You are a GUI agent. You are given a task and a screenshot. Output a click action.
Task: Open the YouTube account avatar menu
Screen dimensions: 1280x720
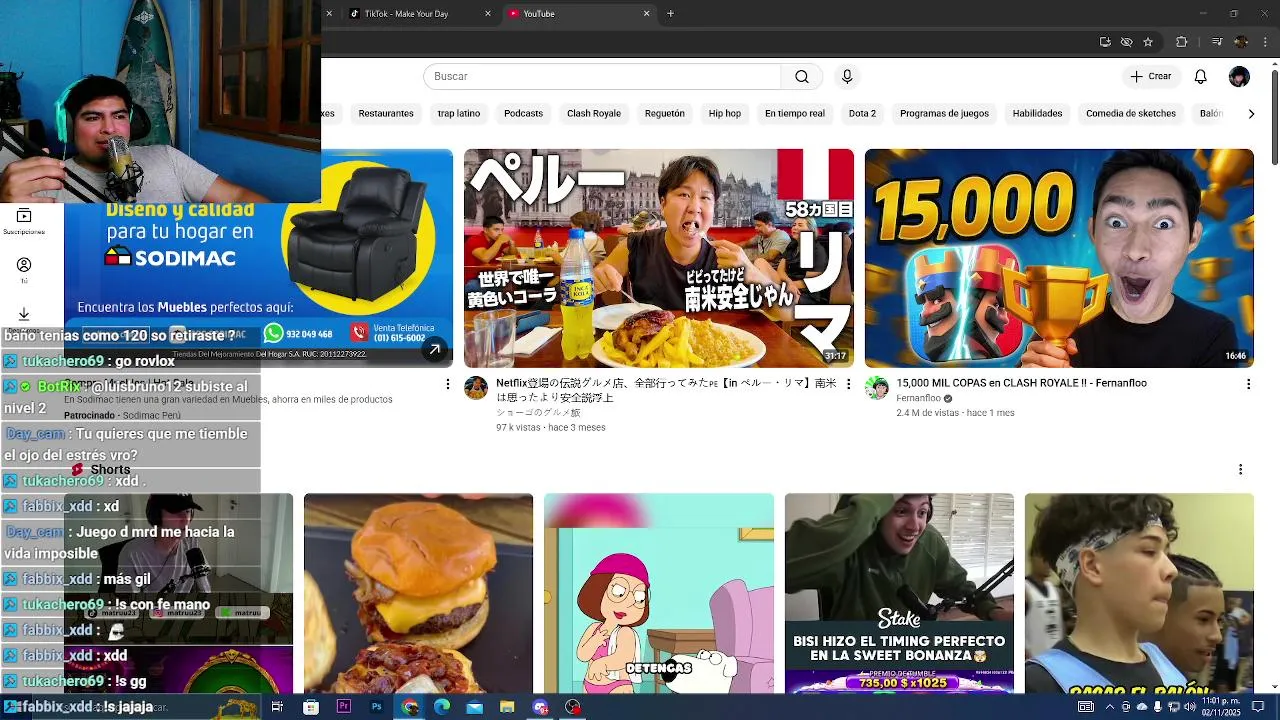1239,77
